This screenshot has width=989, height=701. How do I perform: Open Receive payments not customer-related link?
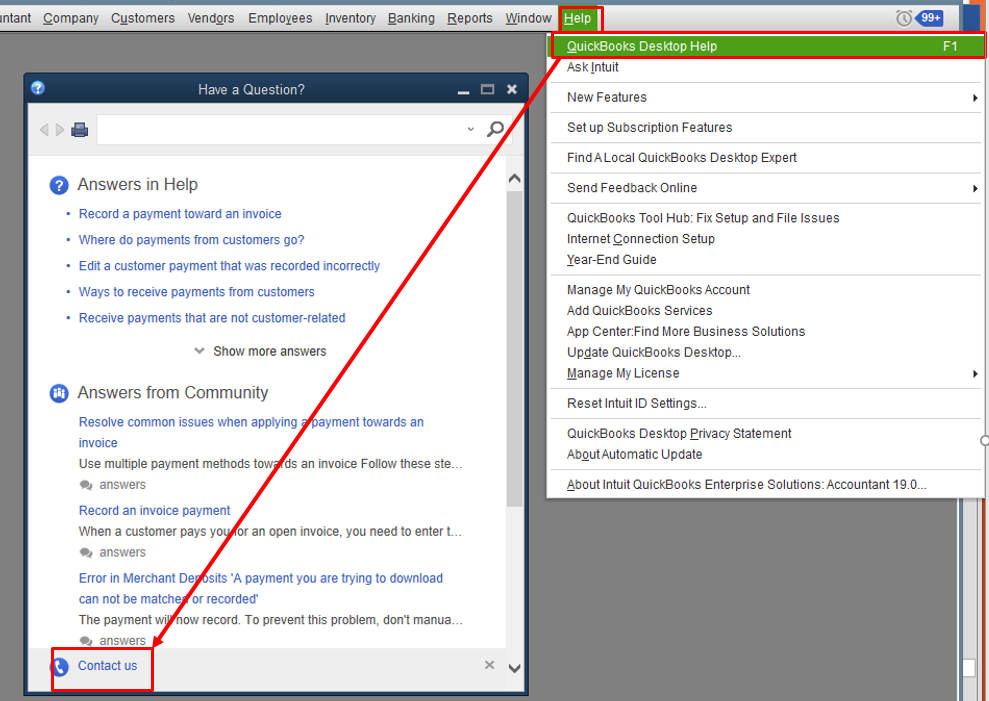click(212, 317)
